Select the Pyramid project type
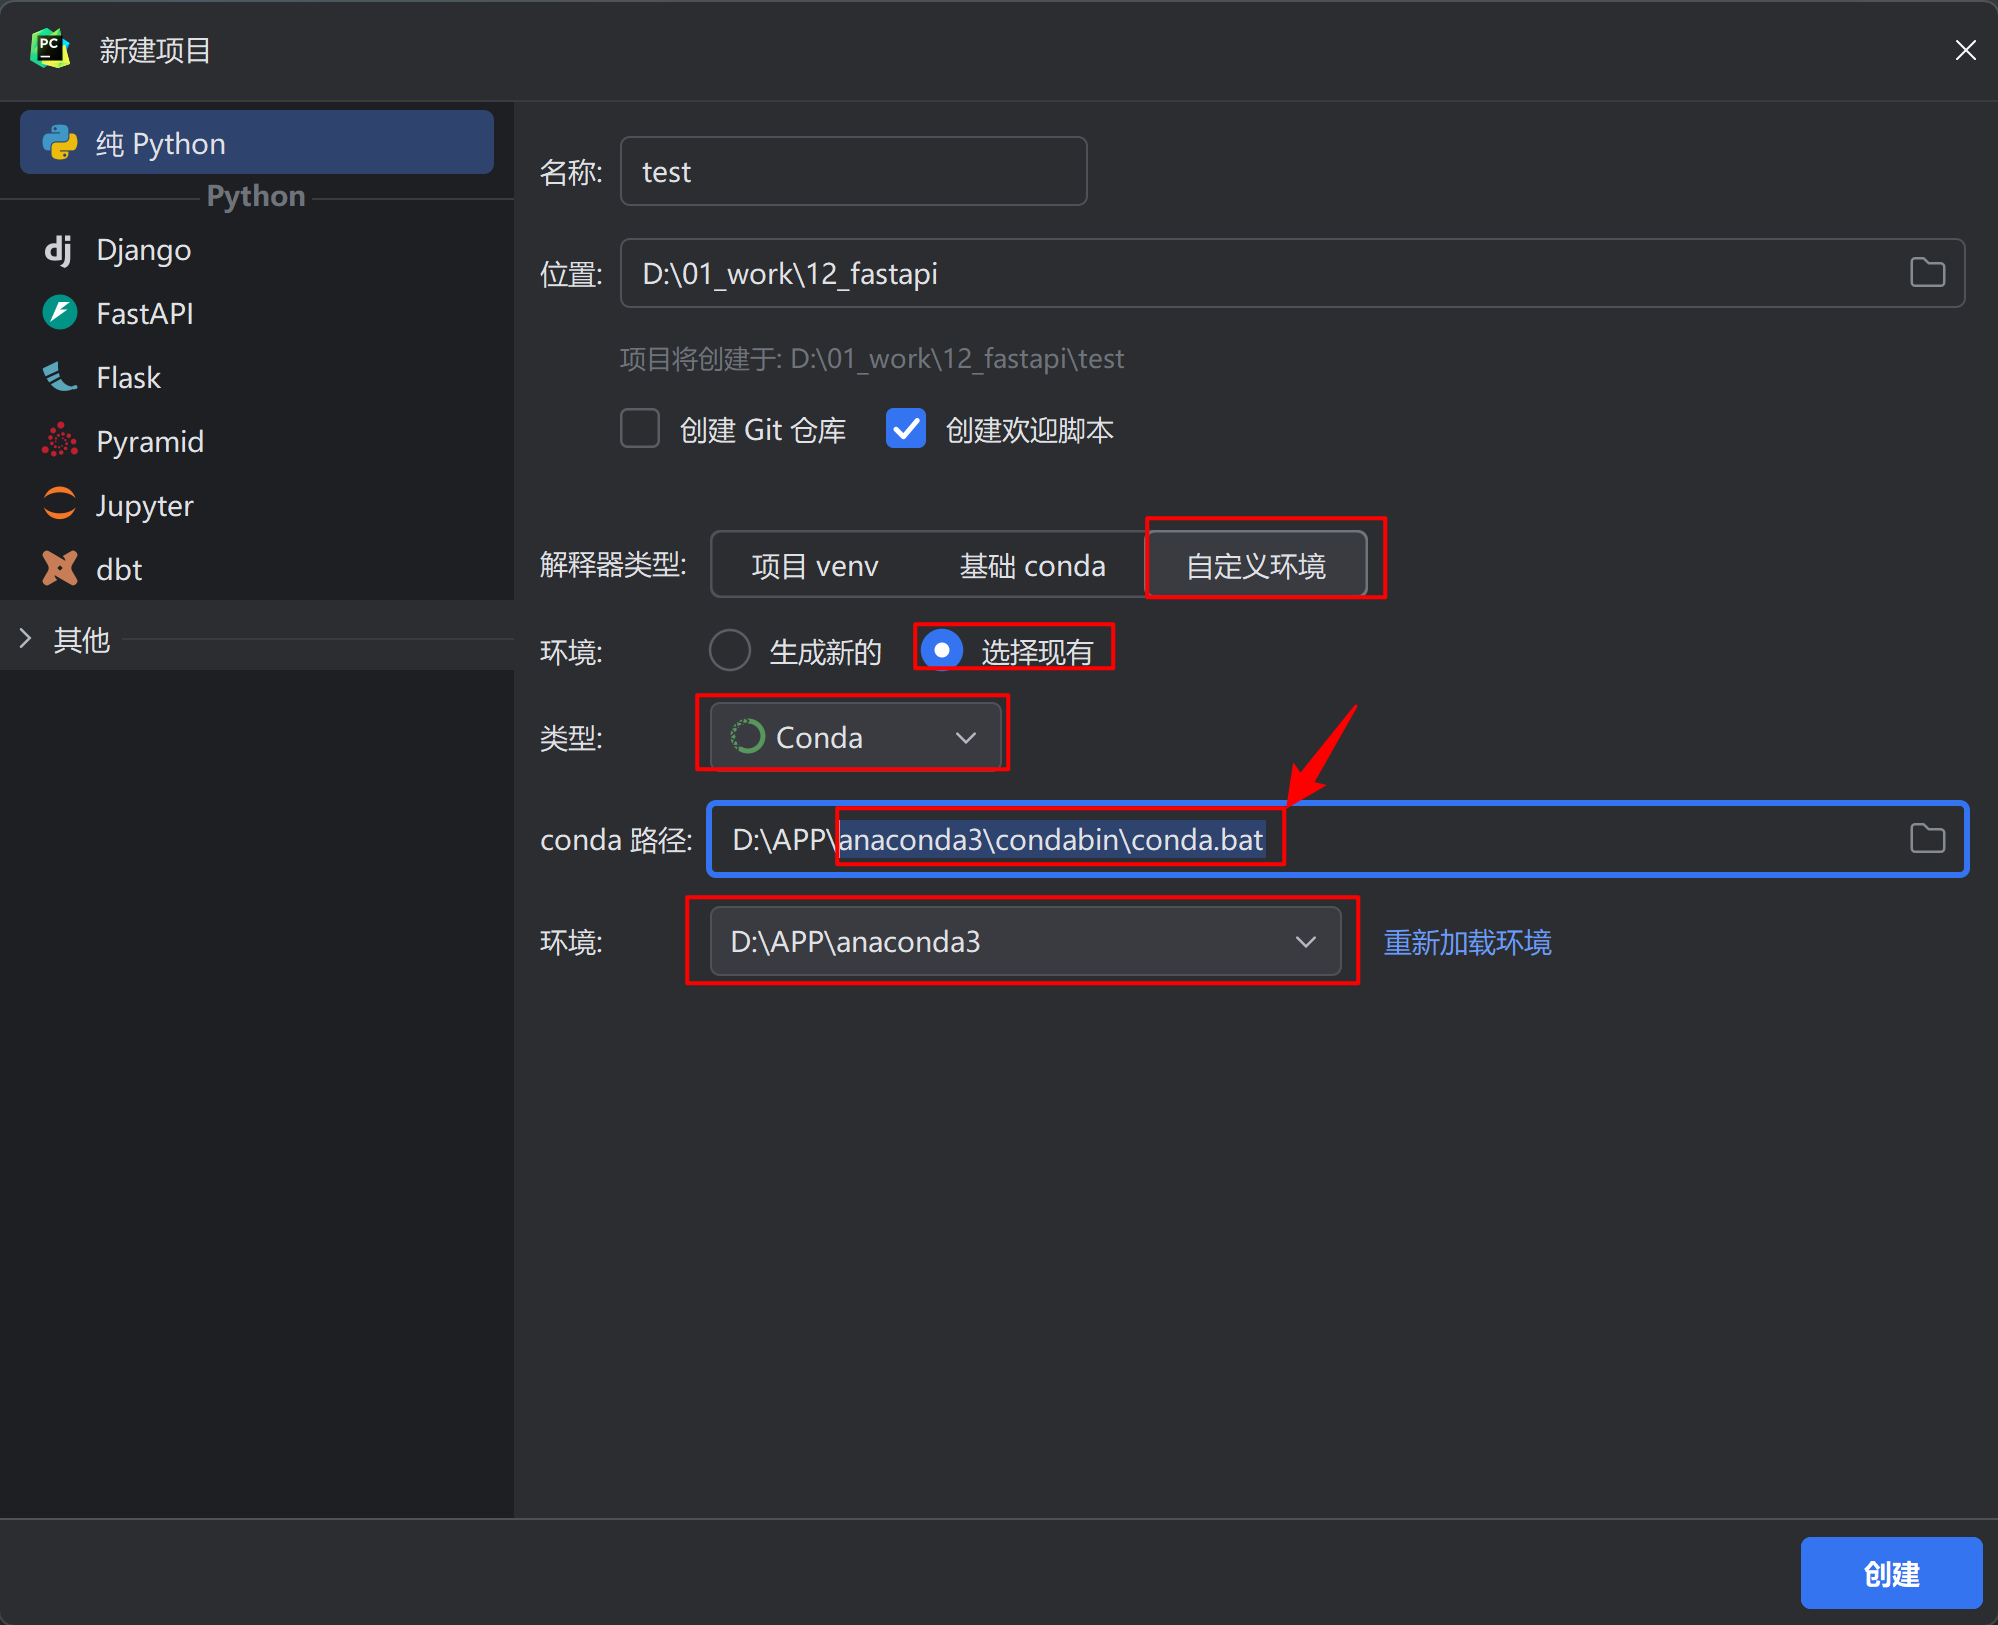1998x1625 pixels. pyautogui.click(x=149, y=441)
